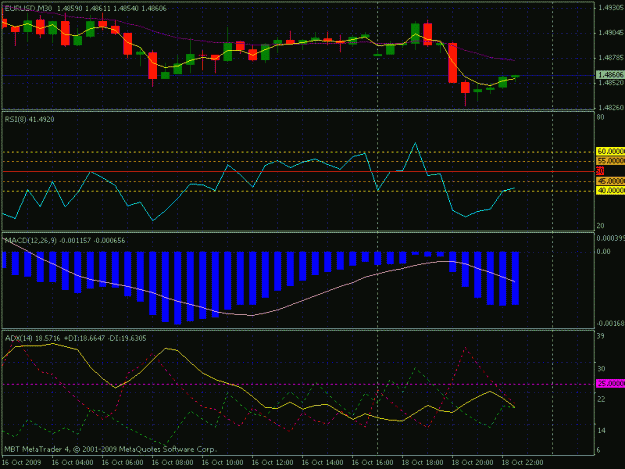Click the 16 Oct 12:00 time label
This screenshot has width=625, height=469.
pyautogui.click(x=273, y=463)
